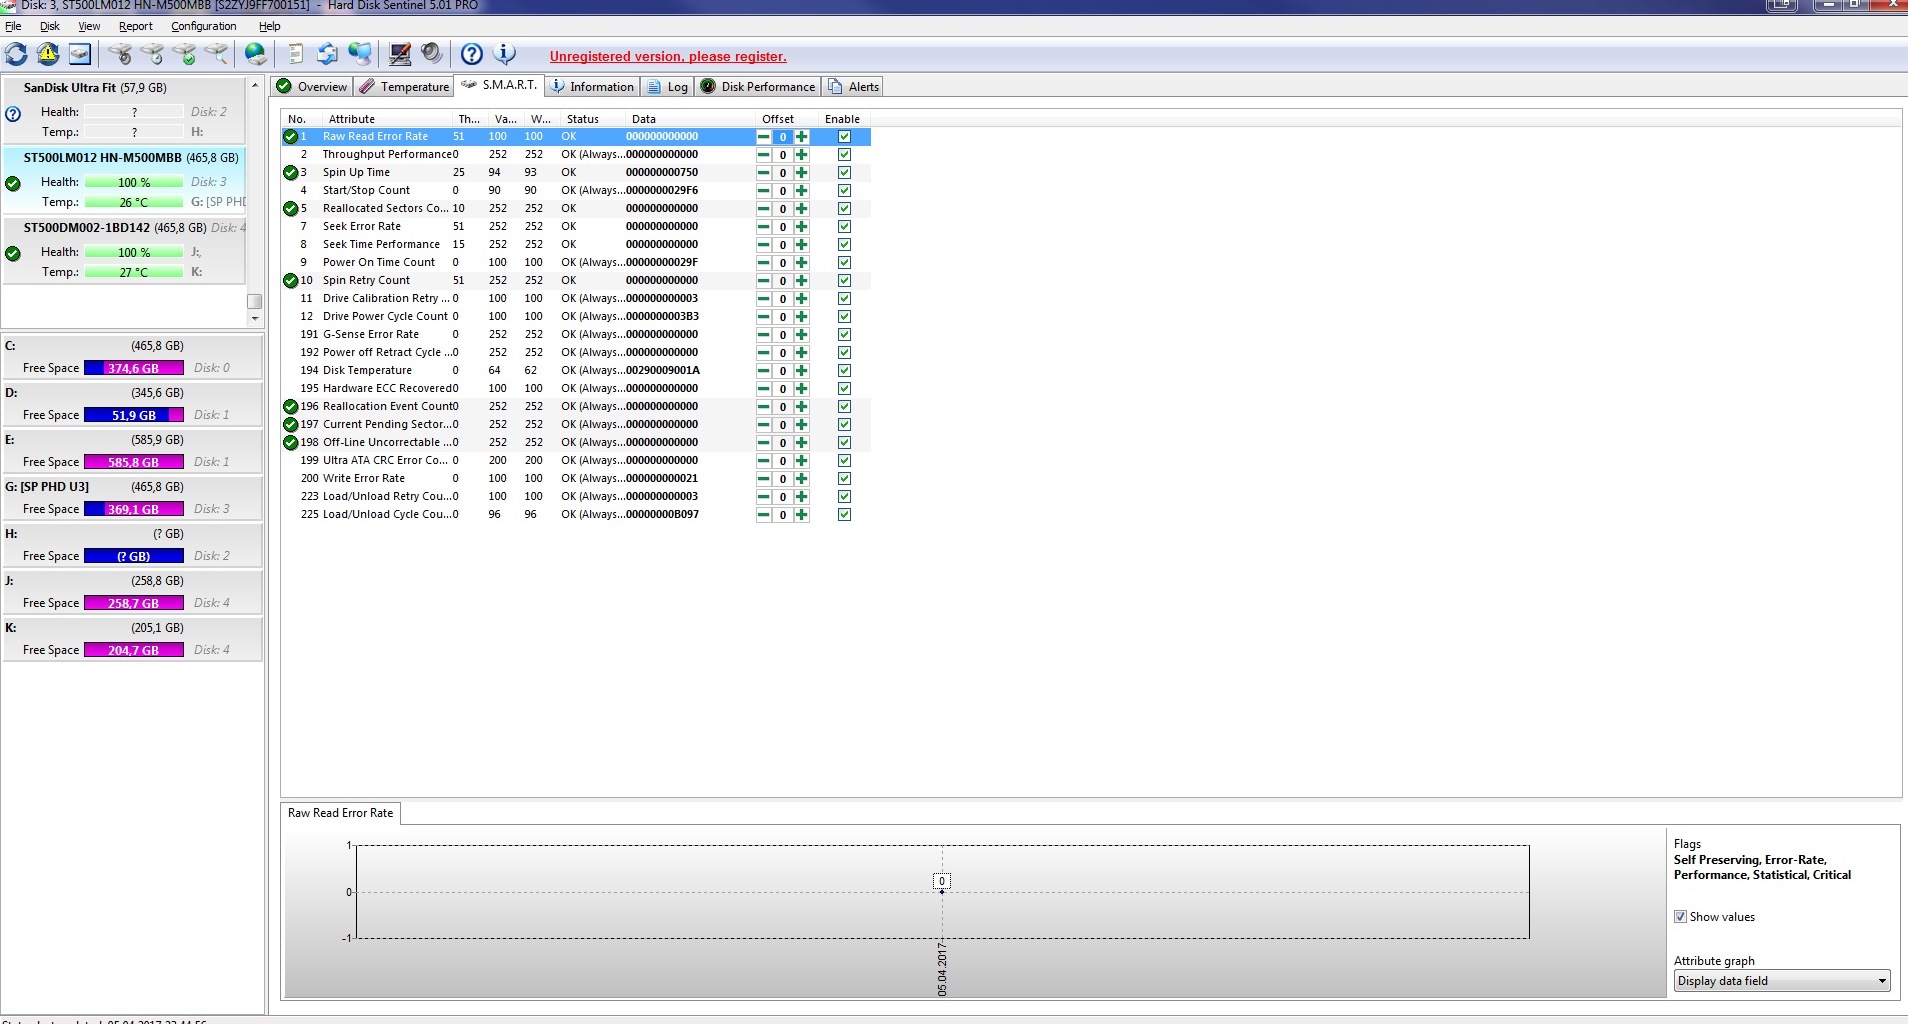Click the plus offset icon for Start/Stop Count

click(801, 191)
